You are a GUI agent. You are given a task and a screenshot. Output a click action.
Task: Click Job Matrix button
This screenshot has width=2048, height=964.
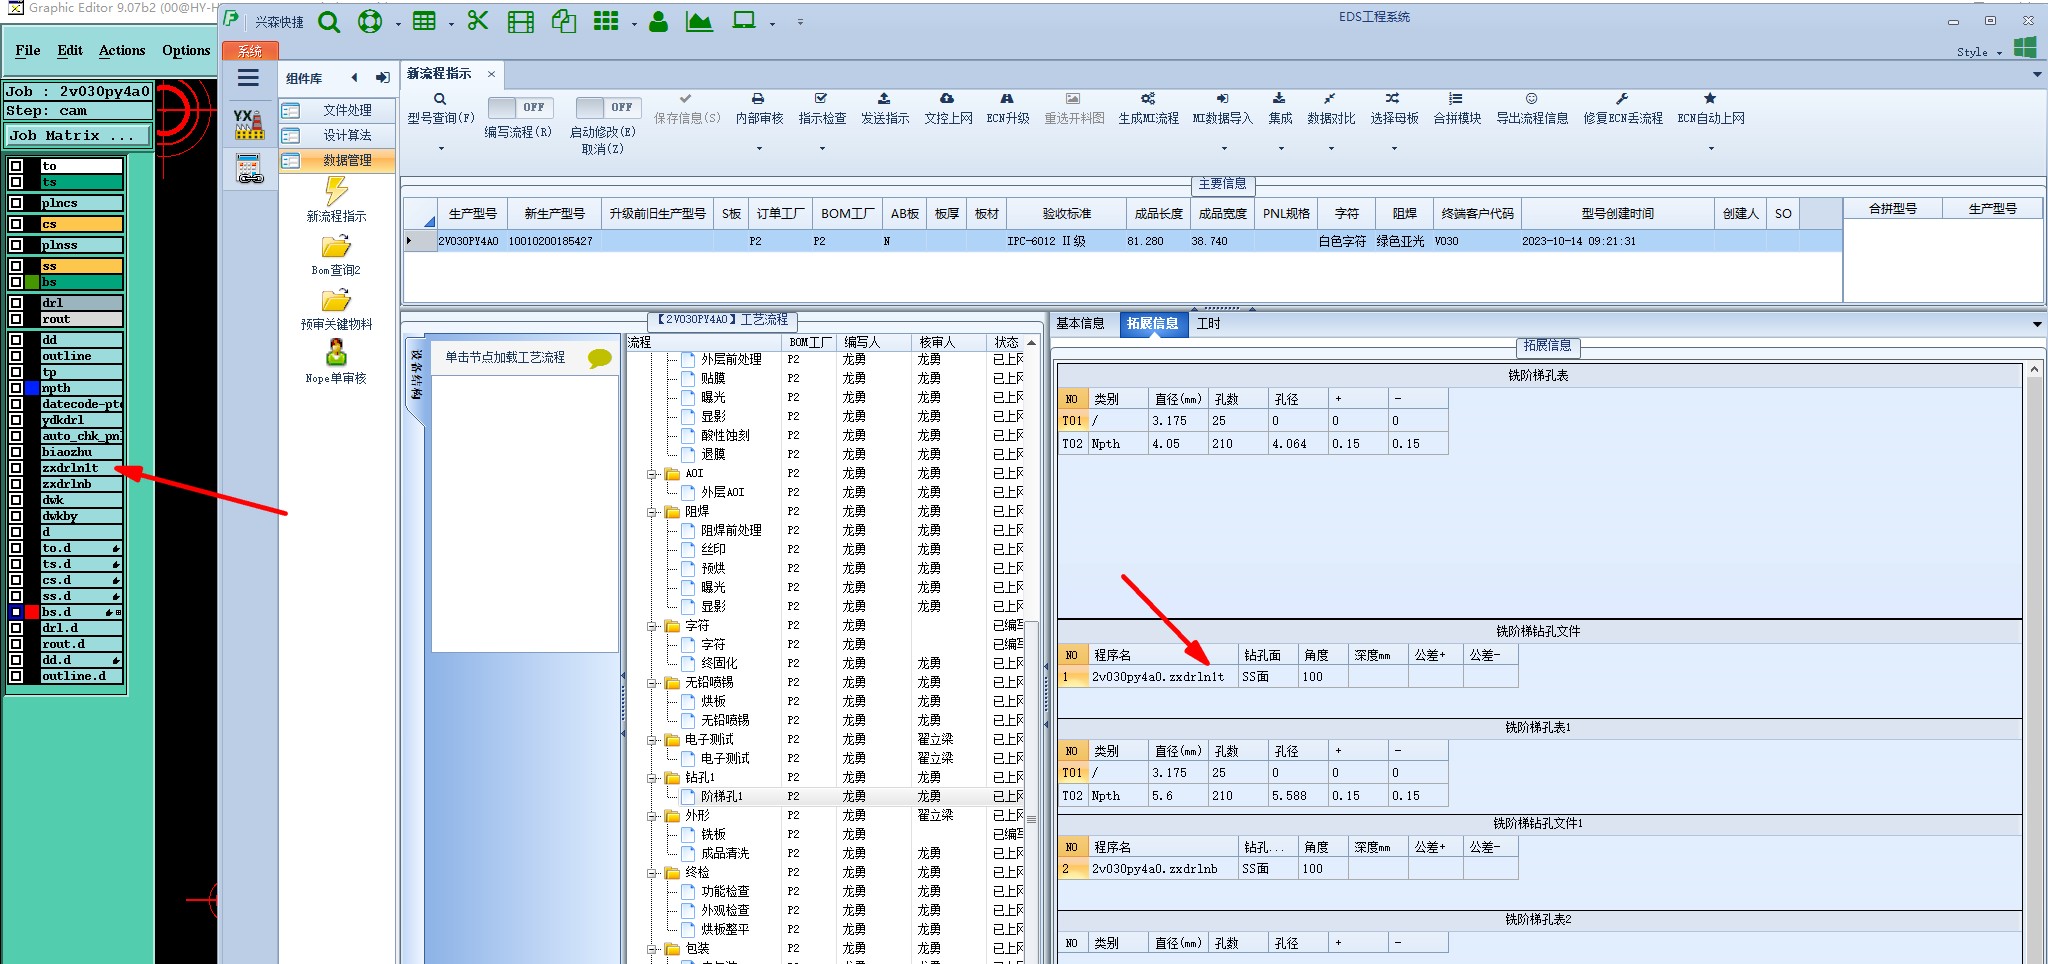pyautogui.click(x=78, y=135)
